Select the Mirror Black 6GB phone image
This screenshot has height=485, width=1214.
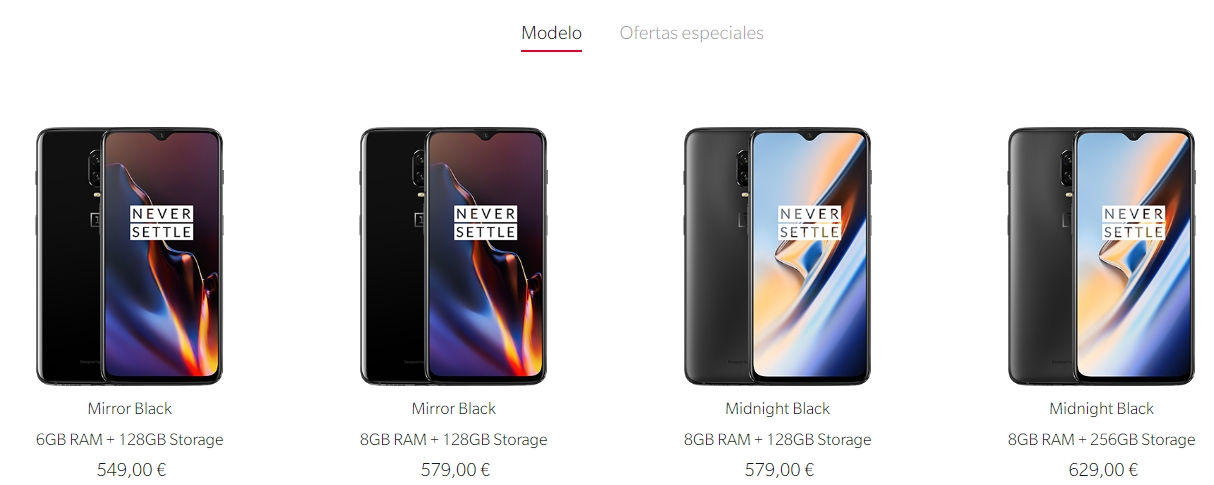129,256
